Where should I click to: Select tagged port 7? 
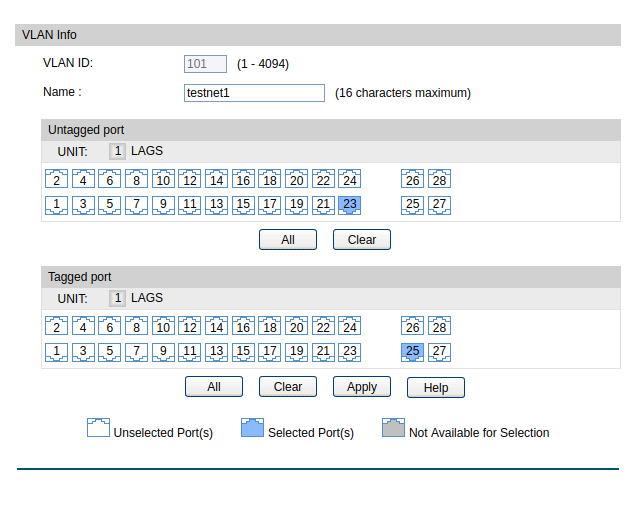[x=136, y=352]
